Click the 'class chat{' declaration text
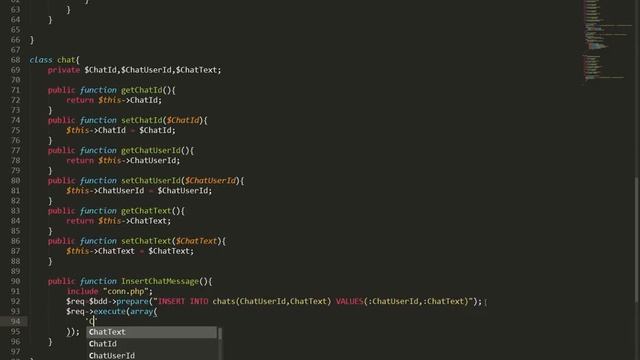 coord(54,60)
